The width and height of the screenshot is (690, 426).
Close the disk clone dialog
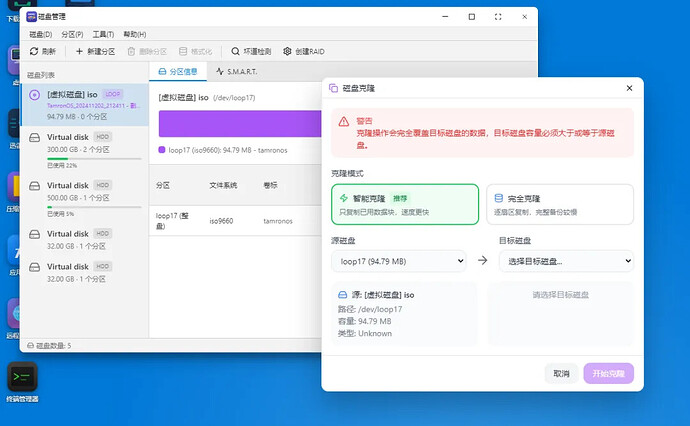pos(629,88)
